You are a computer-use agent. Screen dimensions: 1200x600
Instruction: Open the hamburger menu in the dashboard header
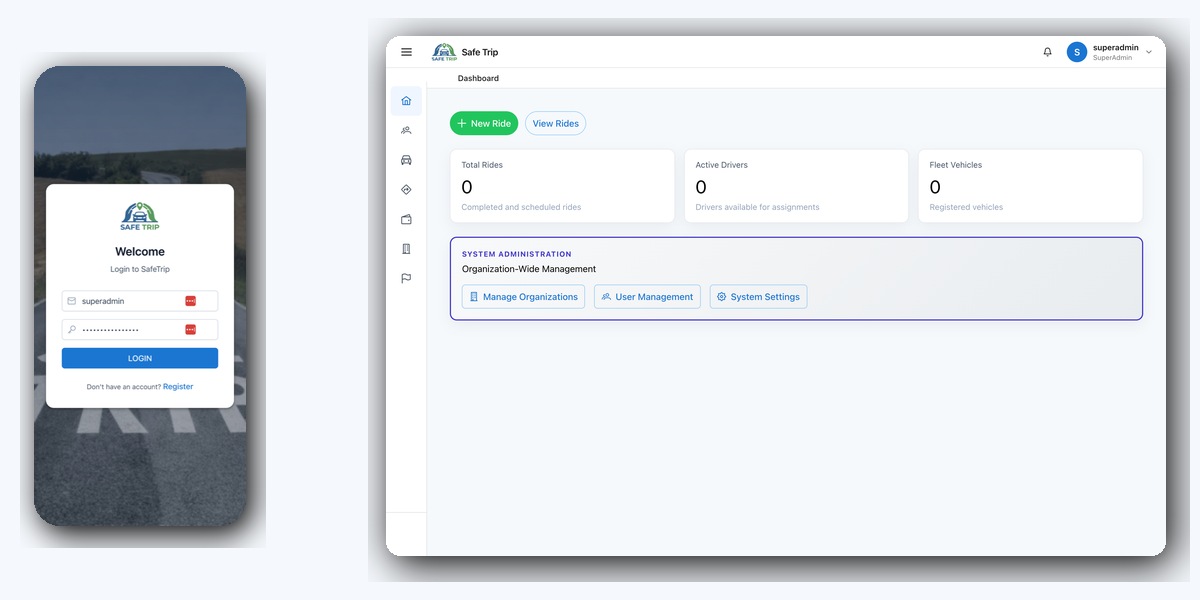tap(406, 52)
